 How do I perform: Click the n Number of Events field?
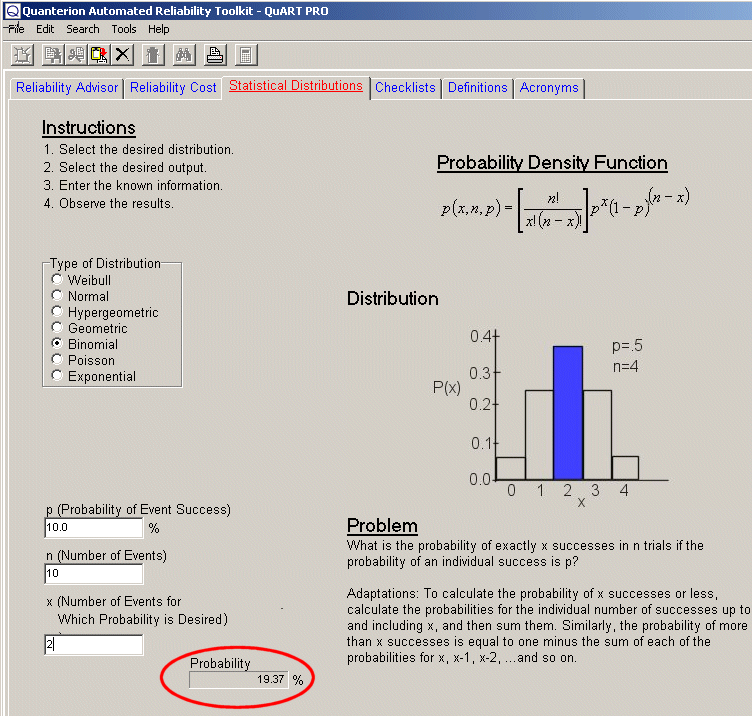pos(94,574)
